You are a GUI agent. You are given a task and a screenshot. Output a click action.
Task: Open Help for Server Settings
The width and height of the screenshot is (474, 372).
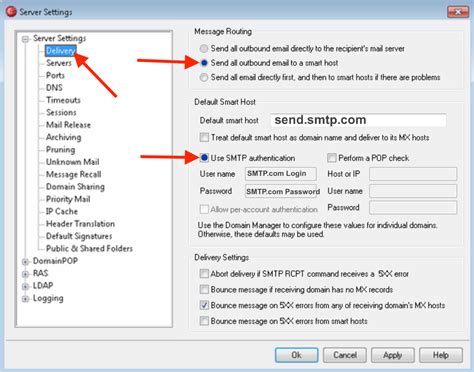(x=441, y=355)
